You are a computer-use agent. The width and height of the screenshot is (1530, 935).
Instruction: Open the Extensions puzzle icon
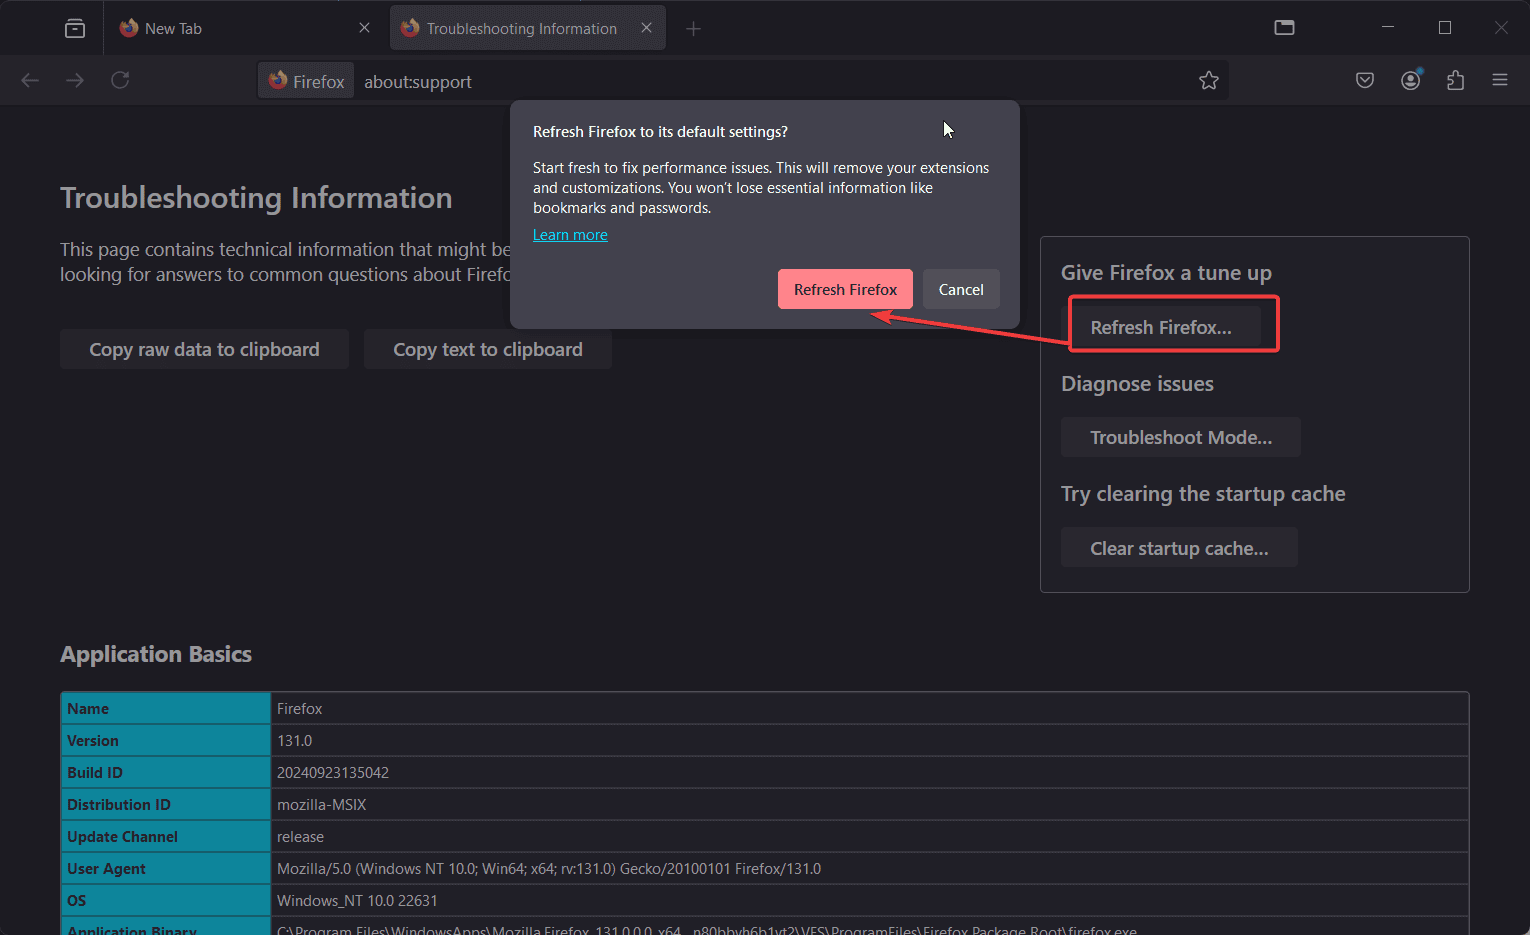pos(1456,80)
